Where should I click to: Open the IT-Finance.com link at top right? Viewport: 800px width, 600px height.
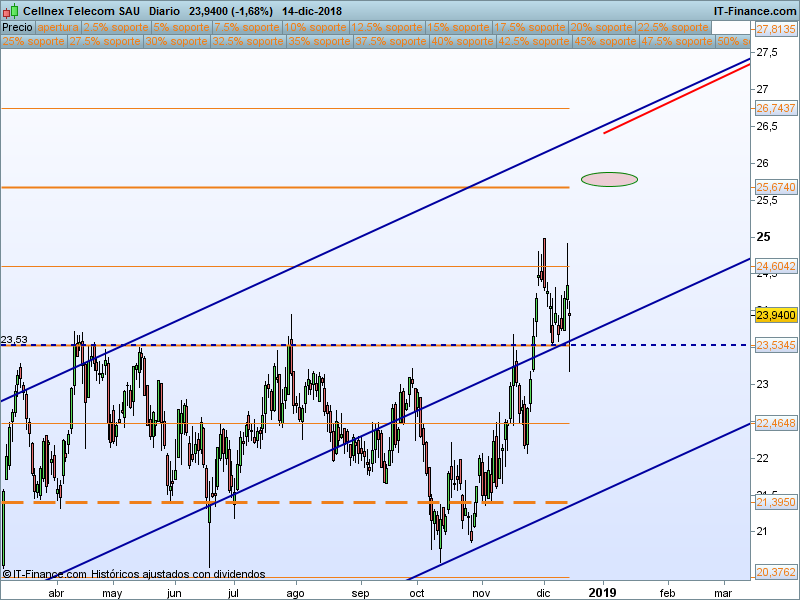click(x=755, y=11)
